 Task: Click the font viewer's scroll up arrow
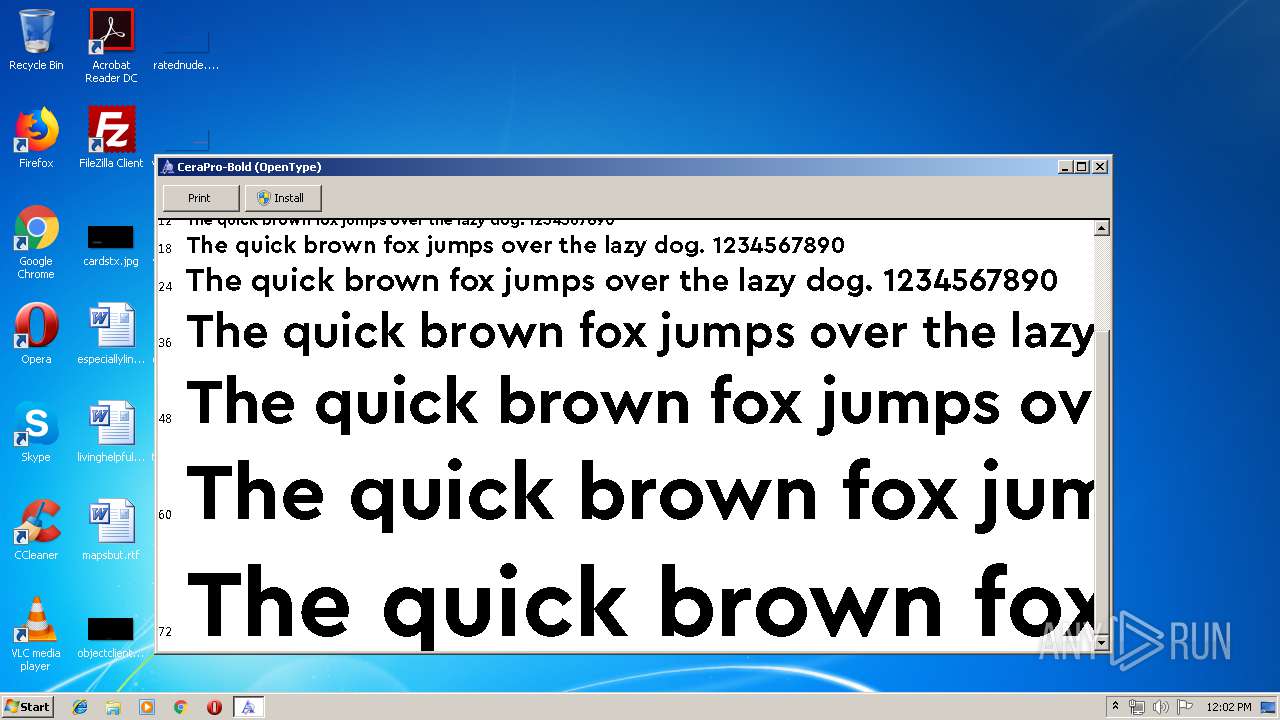click(1102, 228)
